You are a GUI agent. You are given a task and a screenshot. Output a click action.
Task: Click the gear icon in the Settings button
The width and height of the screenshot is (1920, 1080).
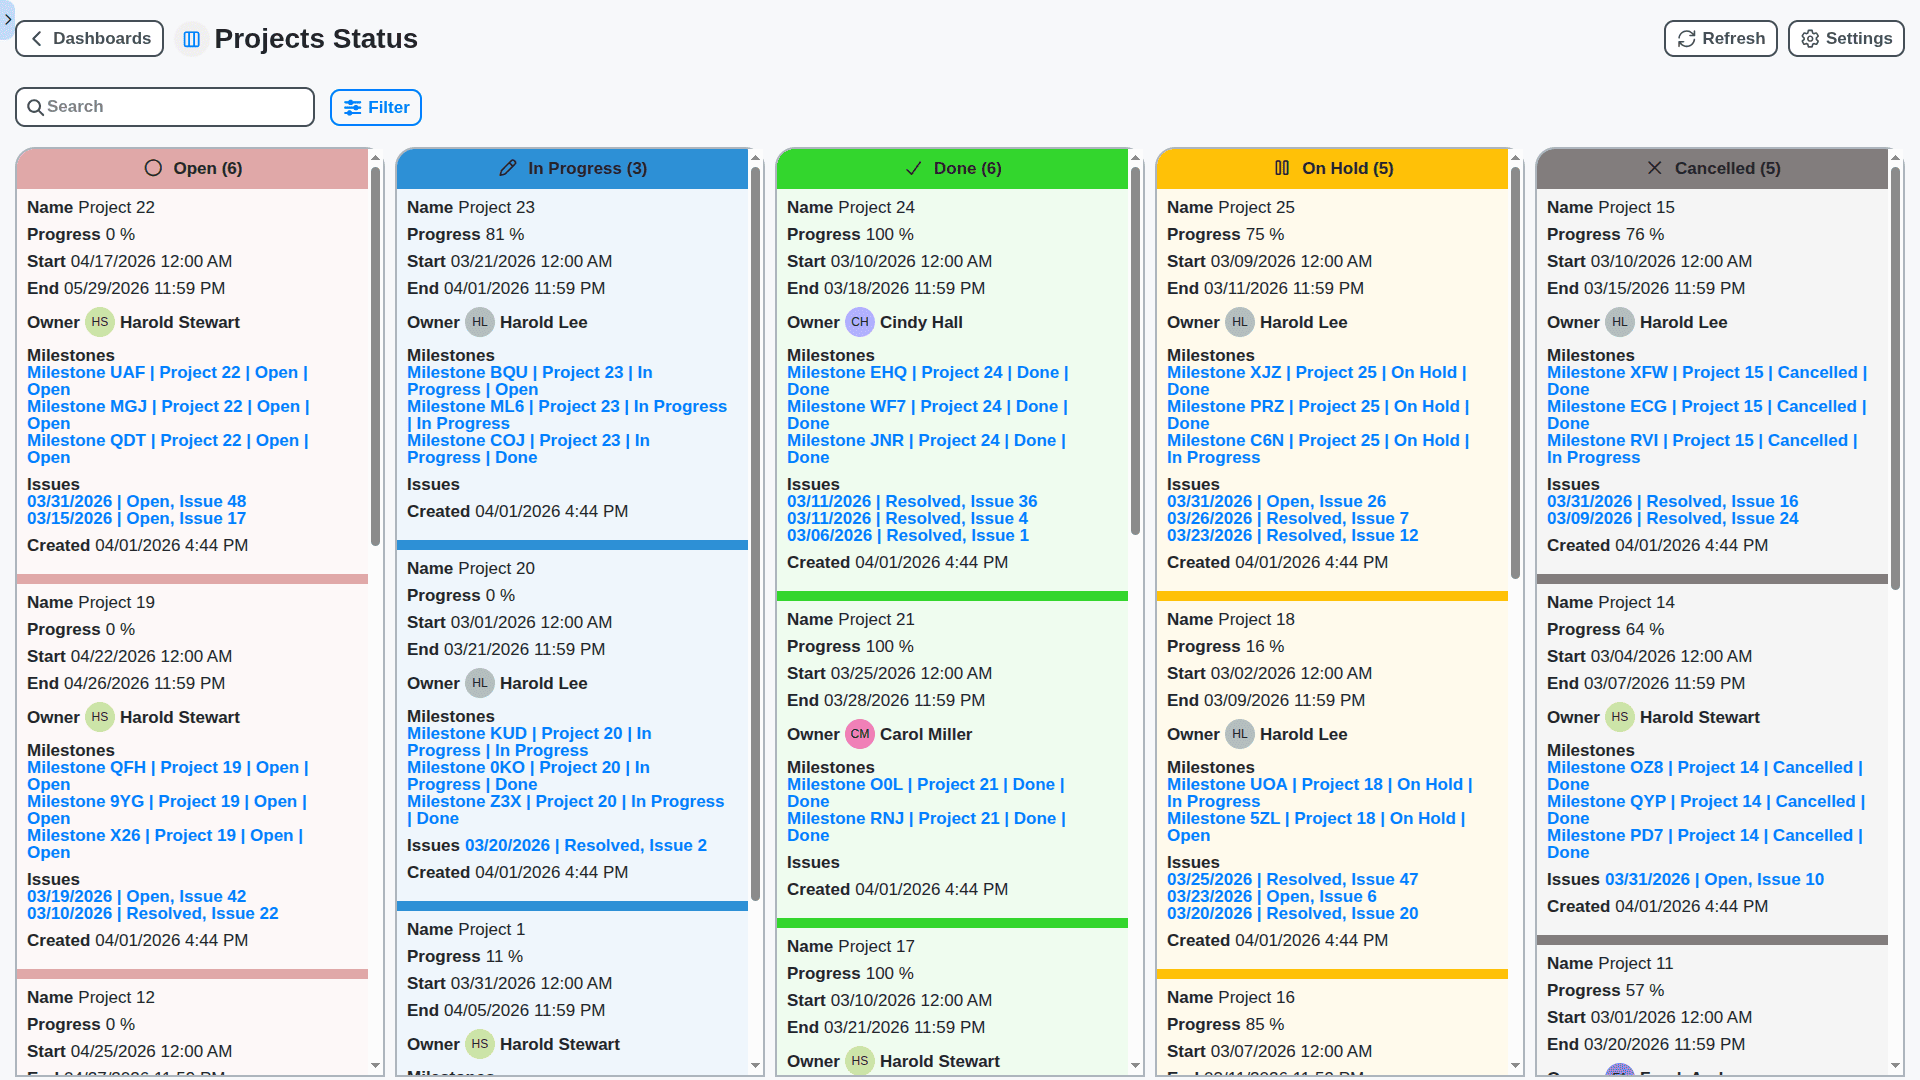click(1810, 38)
